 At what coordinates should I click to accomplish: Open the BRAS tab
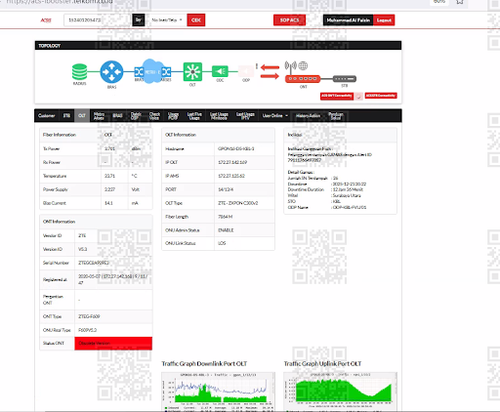pyautogui.click(x=117, y=116)
